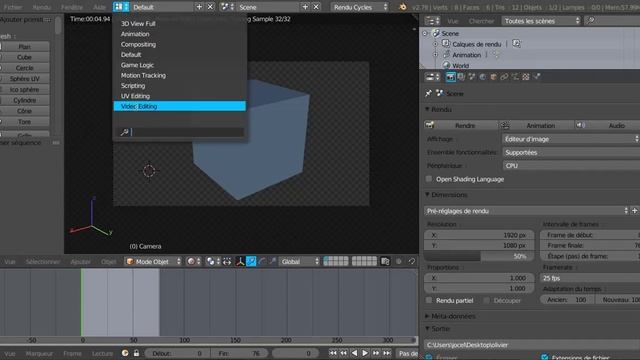640x360 pixels.
Task: Toggle Extensions de fichier checkbox
Action: (x=544, y=357)
